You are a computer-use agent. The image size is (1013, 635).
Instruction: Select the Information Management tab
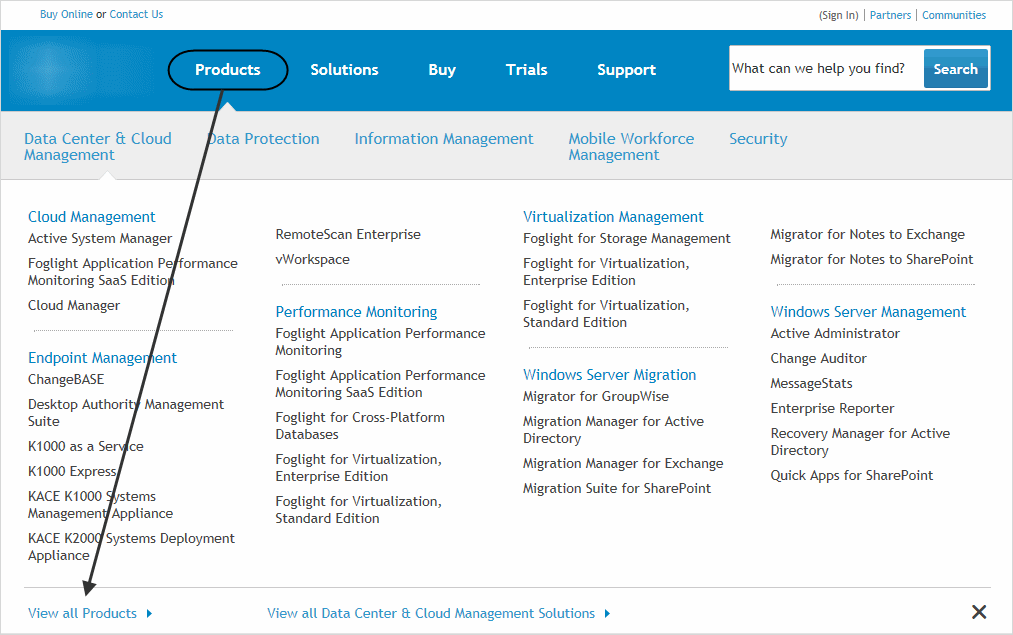[444, 139]
